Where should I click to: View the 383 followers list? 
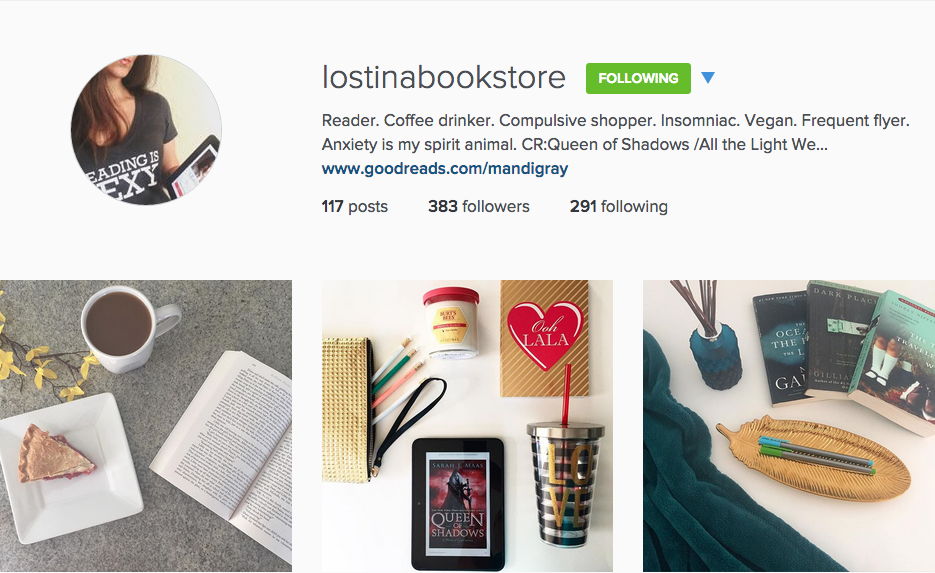(x=479, y=206)
